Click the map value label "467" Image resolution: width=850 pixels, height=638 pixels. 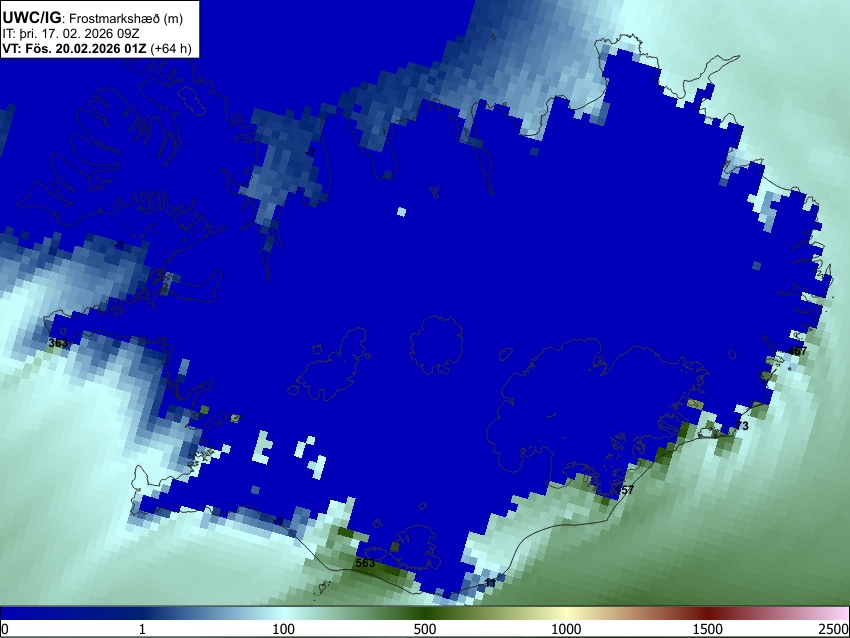[797, 351]
